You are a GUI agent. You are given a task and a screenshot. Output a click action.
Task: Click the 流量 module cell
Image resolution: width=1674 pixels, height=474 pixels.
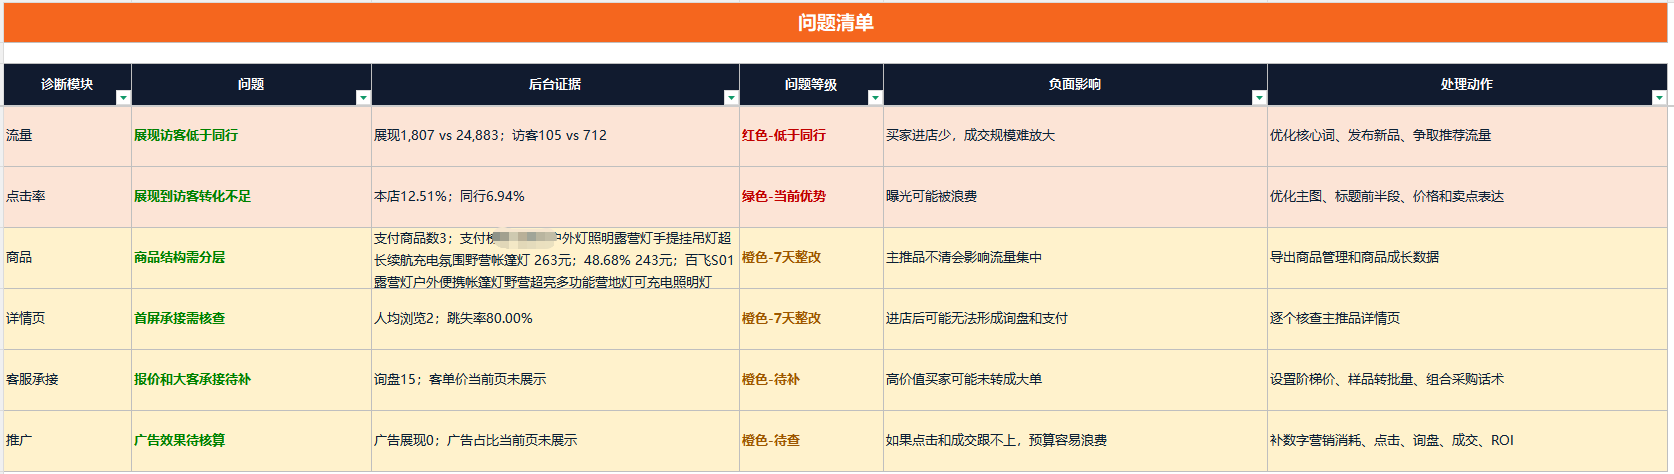coord(67,136)
